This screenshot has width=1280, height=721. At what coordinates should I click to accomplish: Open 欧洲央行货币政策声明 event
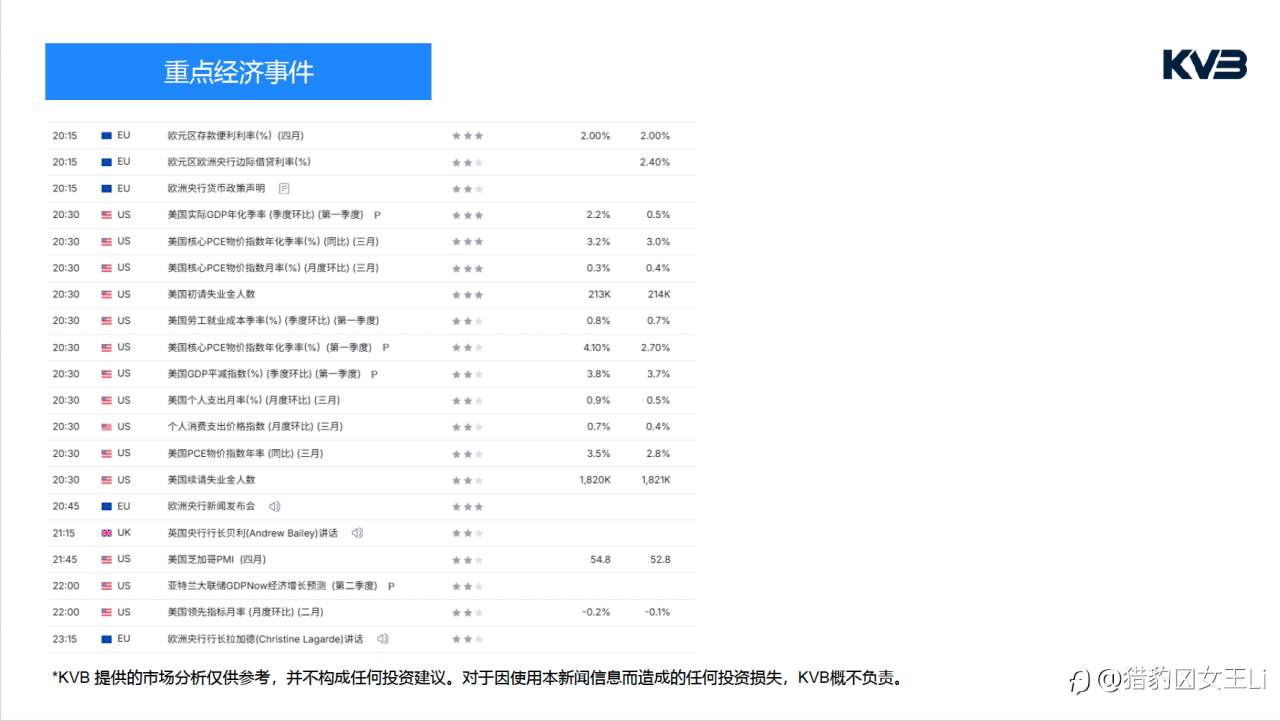click(x=216, y=188)
